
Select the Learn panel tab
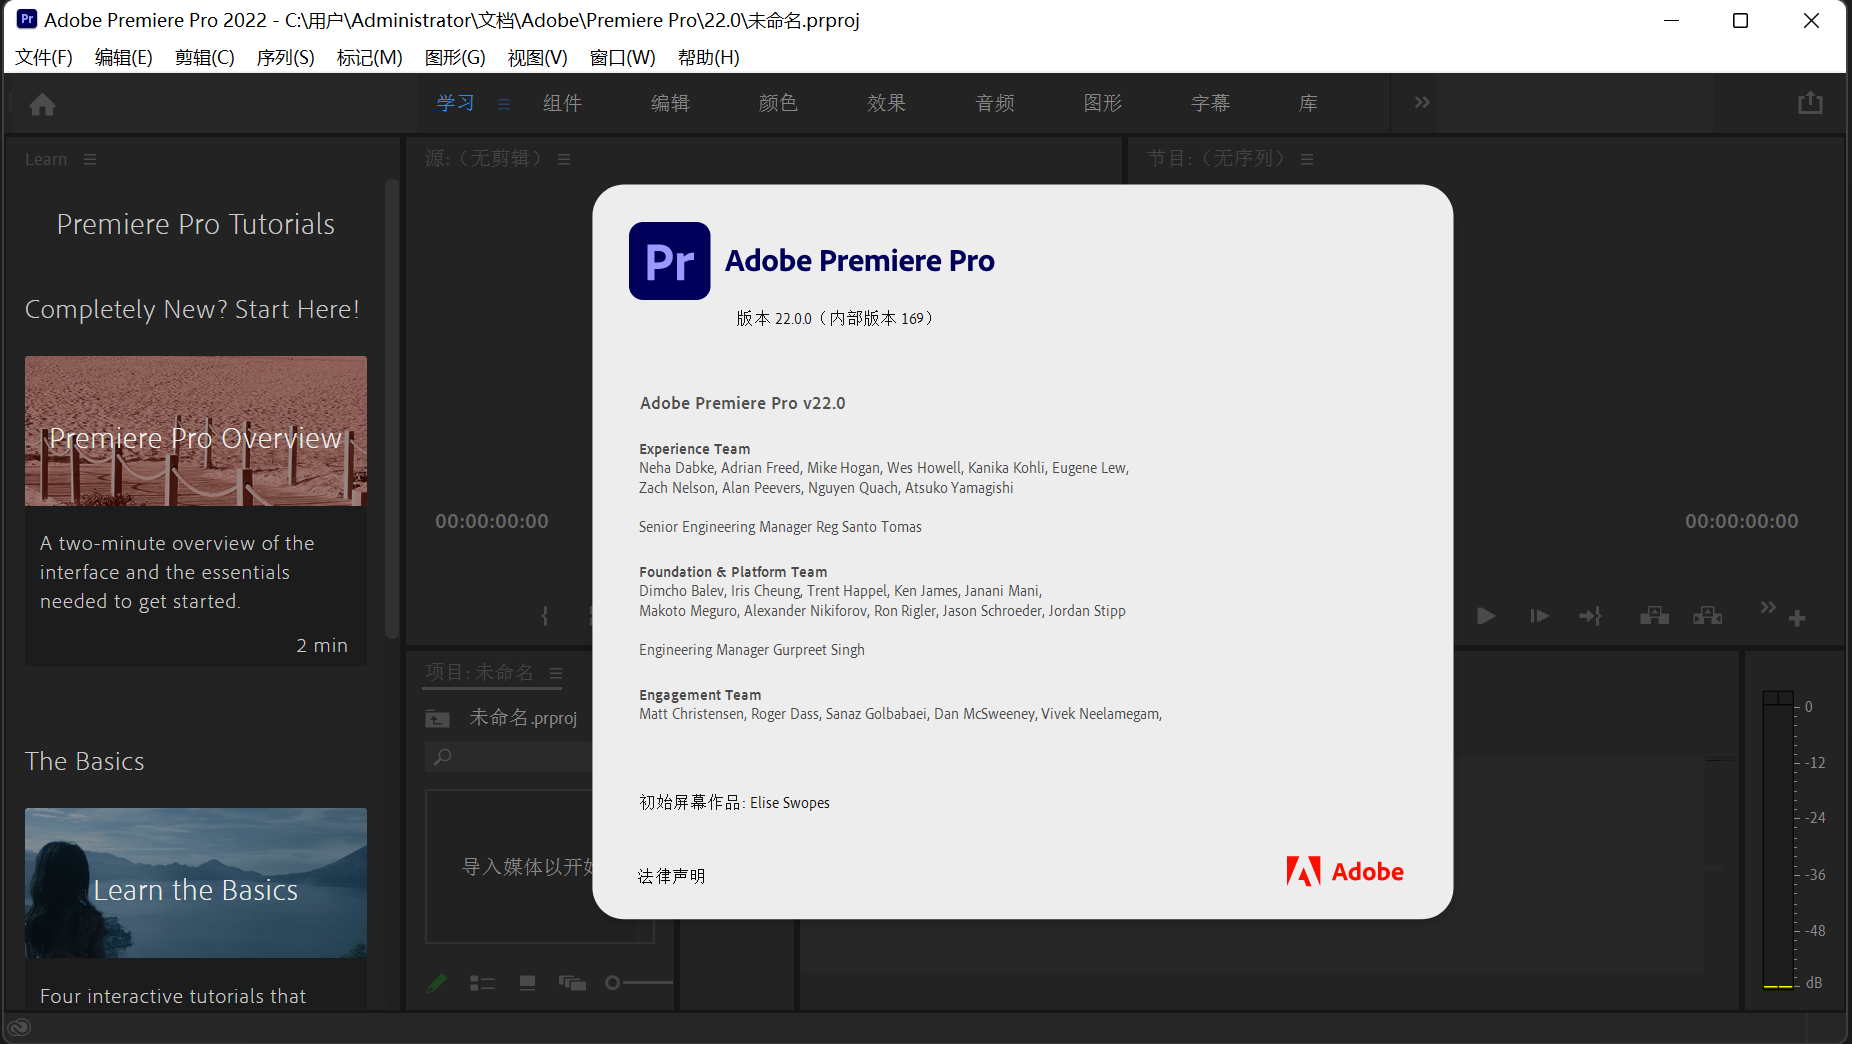46,159
